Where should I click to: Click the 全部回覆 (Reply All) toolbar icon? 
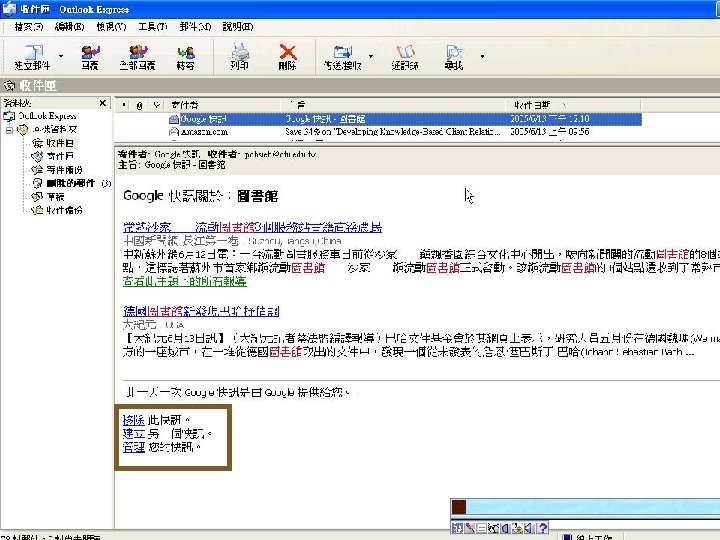(137, 52)
